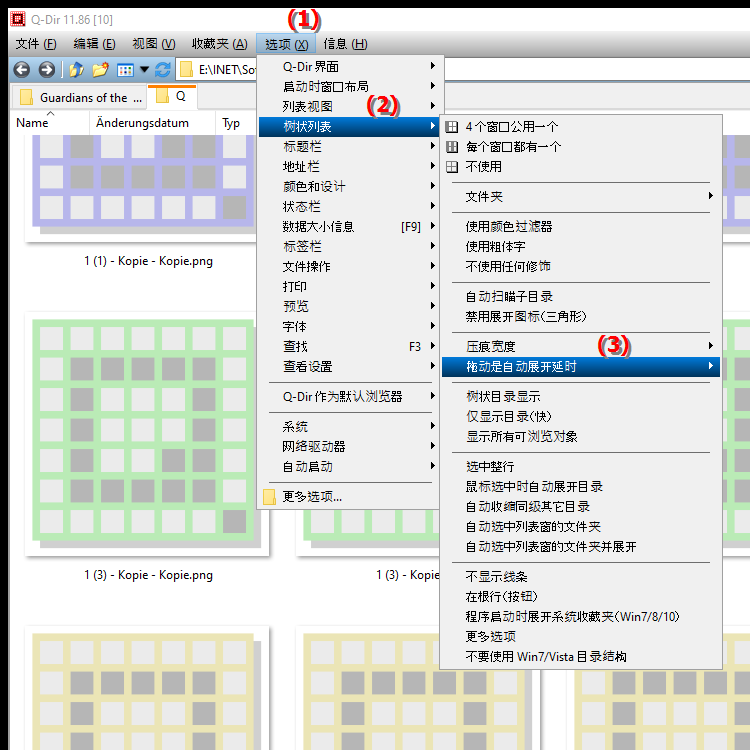Viewport: 750px width, 750px height.
Task: Toggle 使用粗体字 option
Action: [508, 247]
